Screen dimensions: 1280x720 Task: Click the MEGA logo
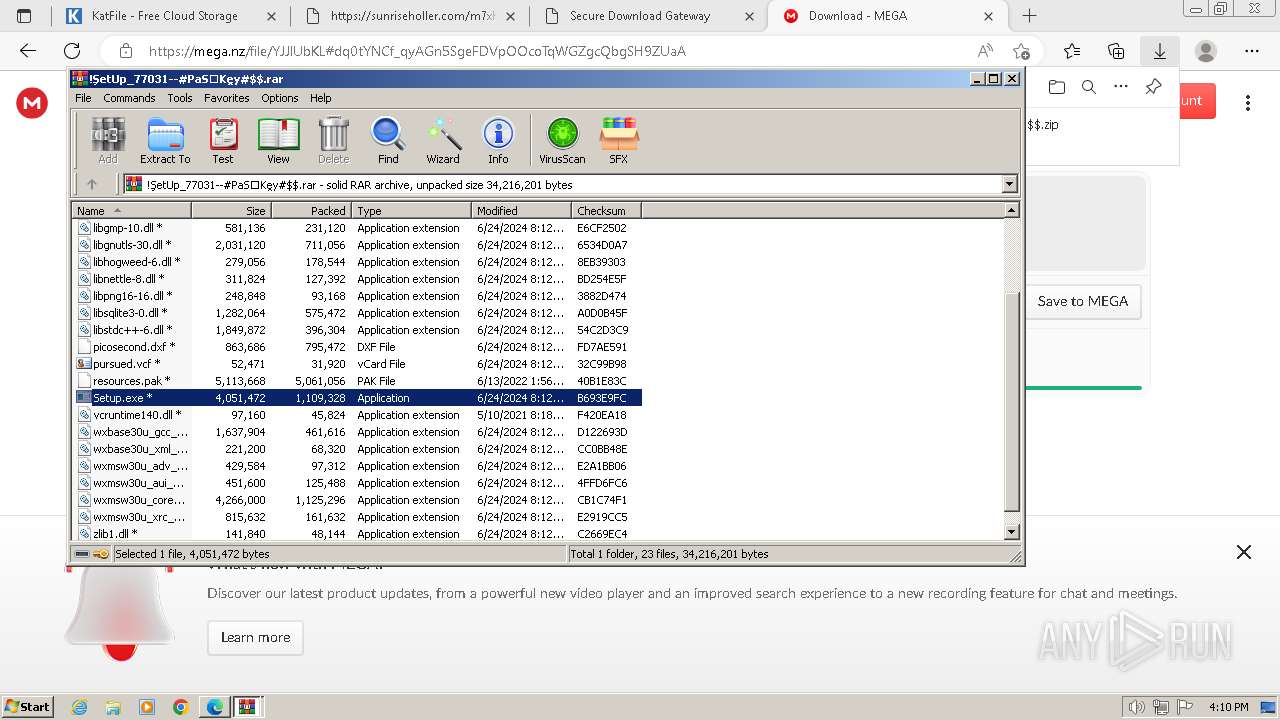coord(33,102)
